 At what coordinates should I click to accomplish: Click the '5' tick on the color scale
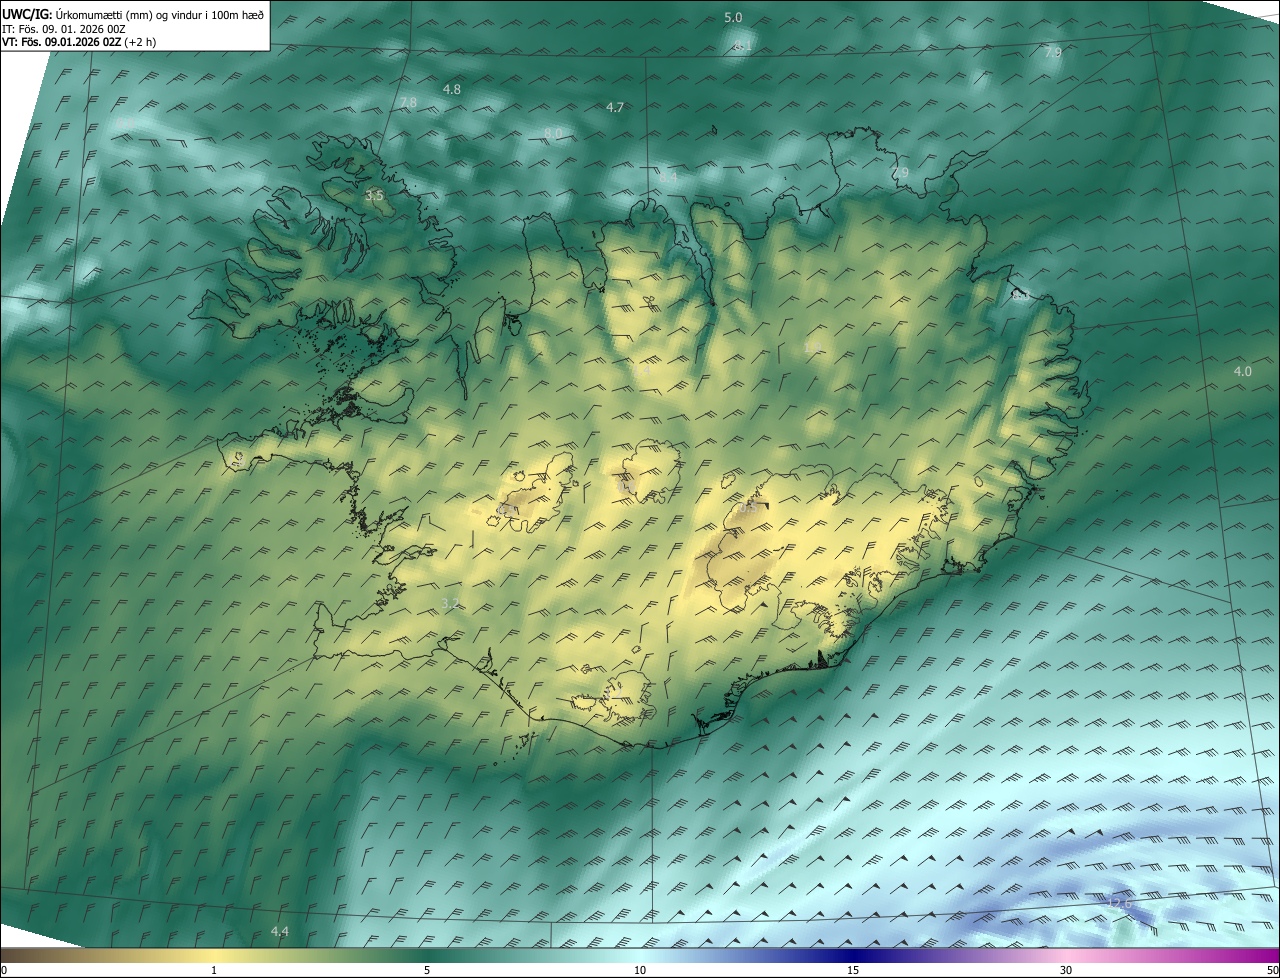427,970
